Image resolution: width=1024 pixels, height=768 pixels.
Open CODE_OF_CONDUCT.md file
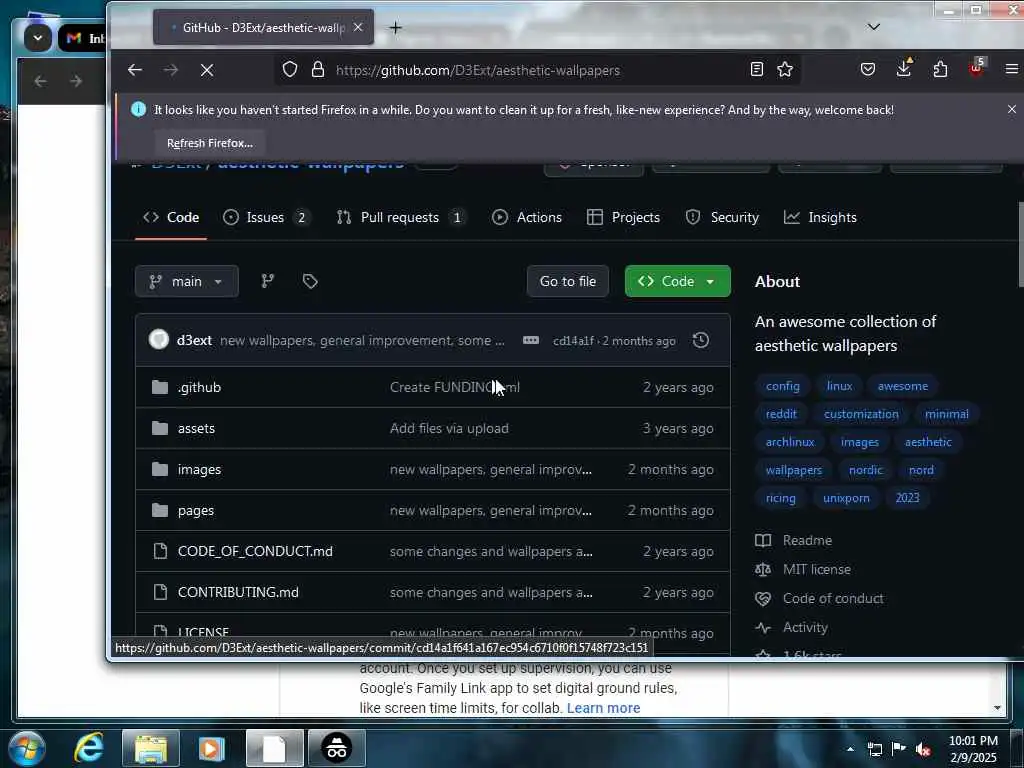point(255,551)
